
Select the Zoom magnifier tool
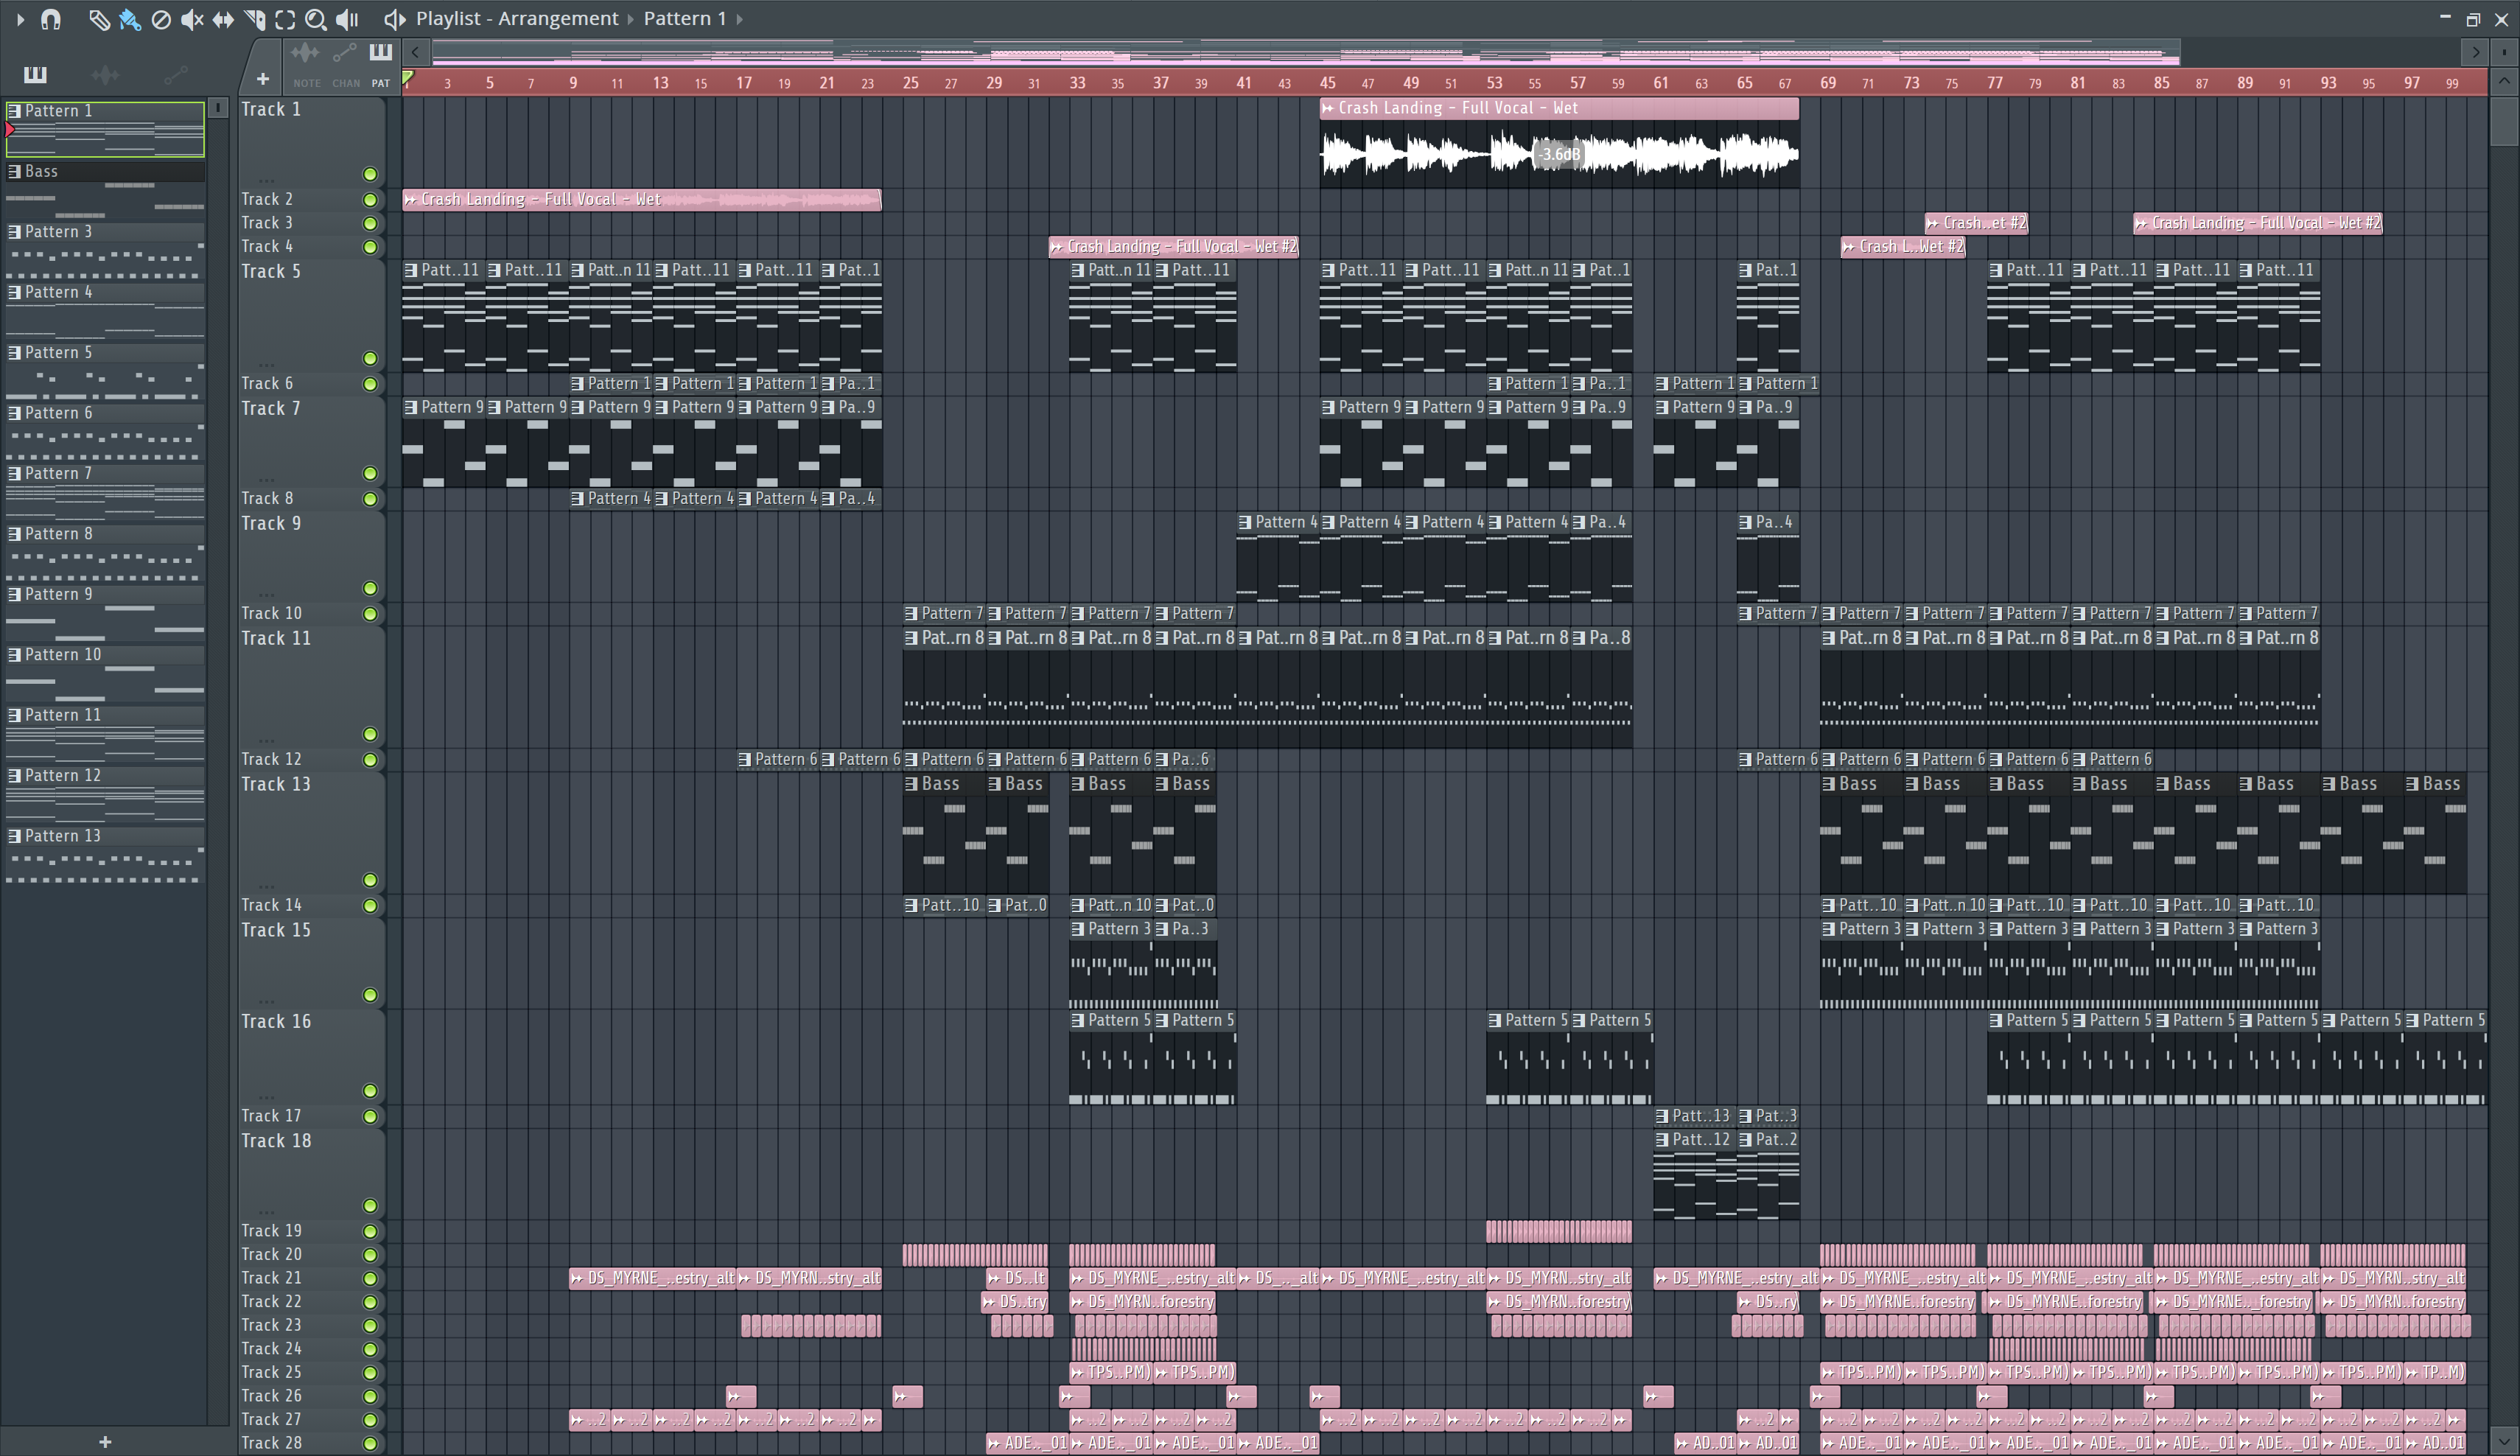click(315, 19)
